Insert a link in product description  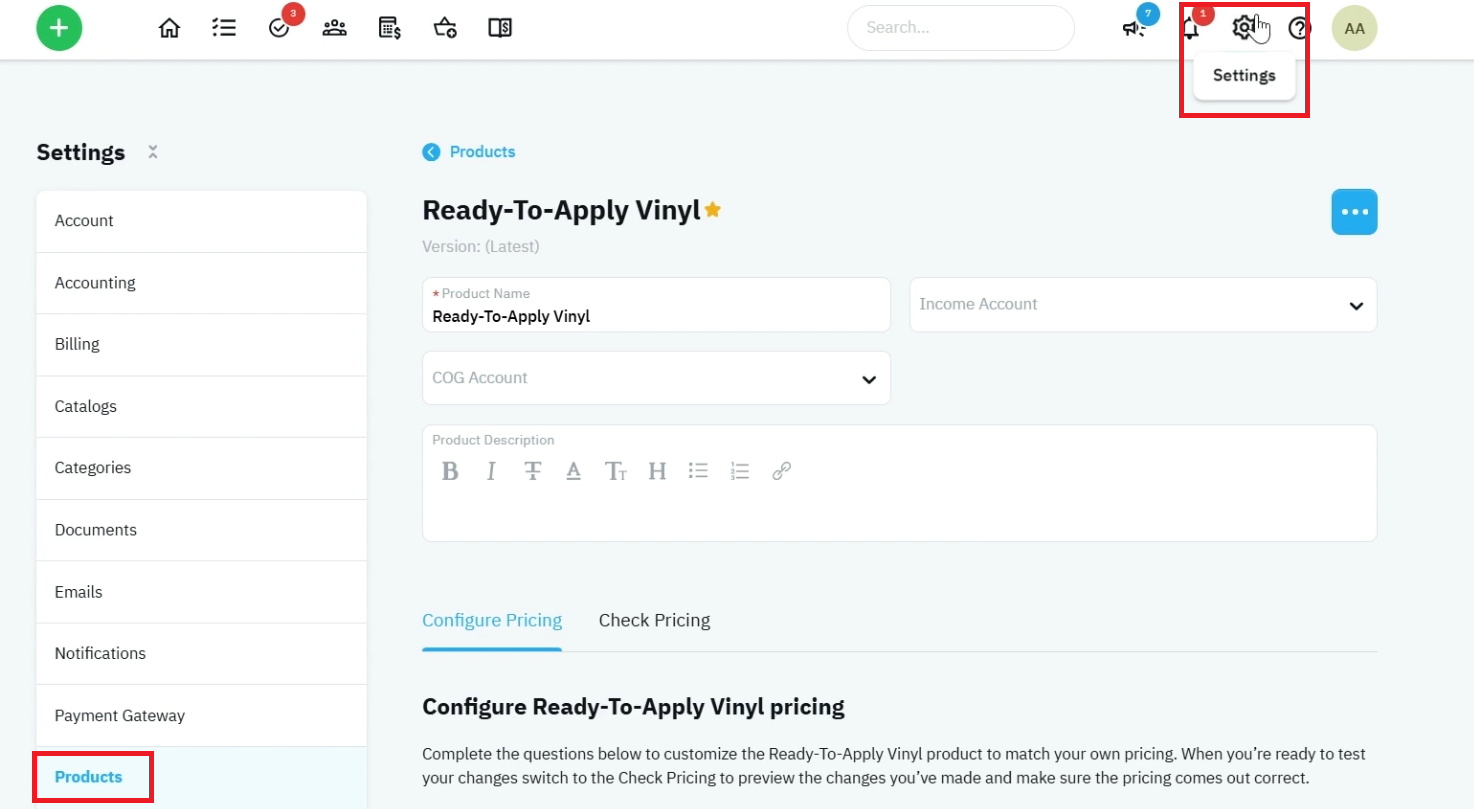[x=782, y=471]
